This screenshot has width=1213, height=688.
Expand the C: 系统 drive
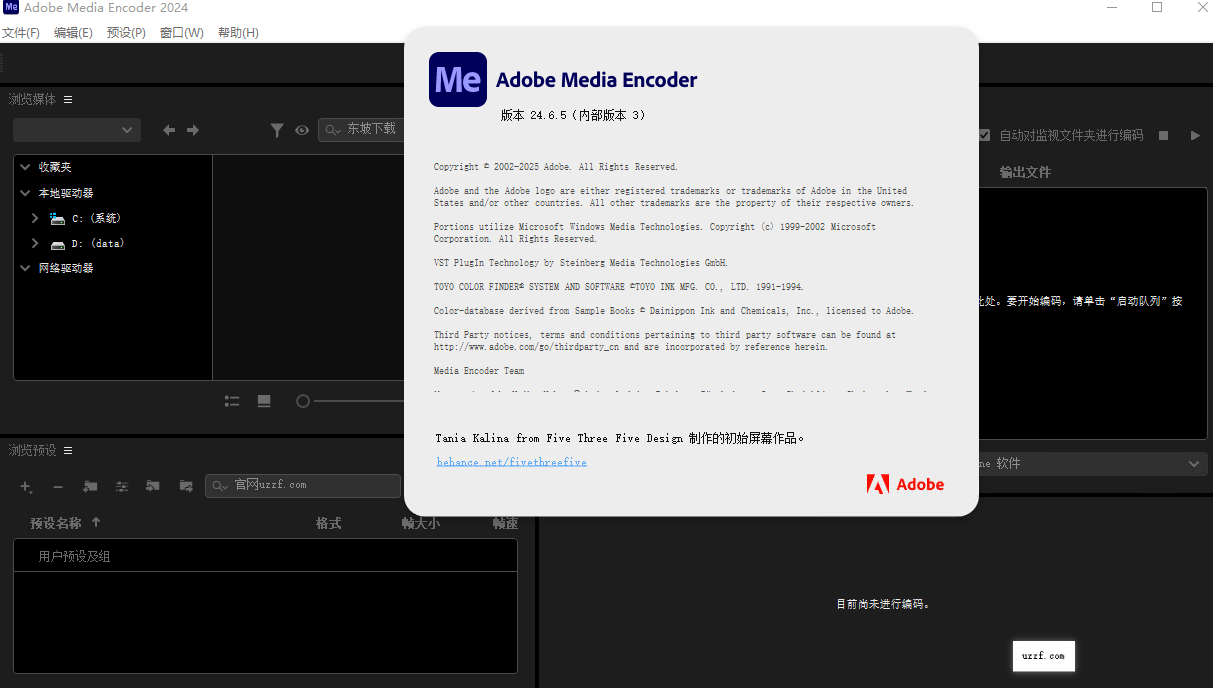(35, 217)
